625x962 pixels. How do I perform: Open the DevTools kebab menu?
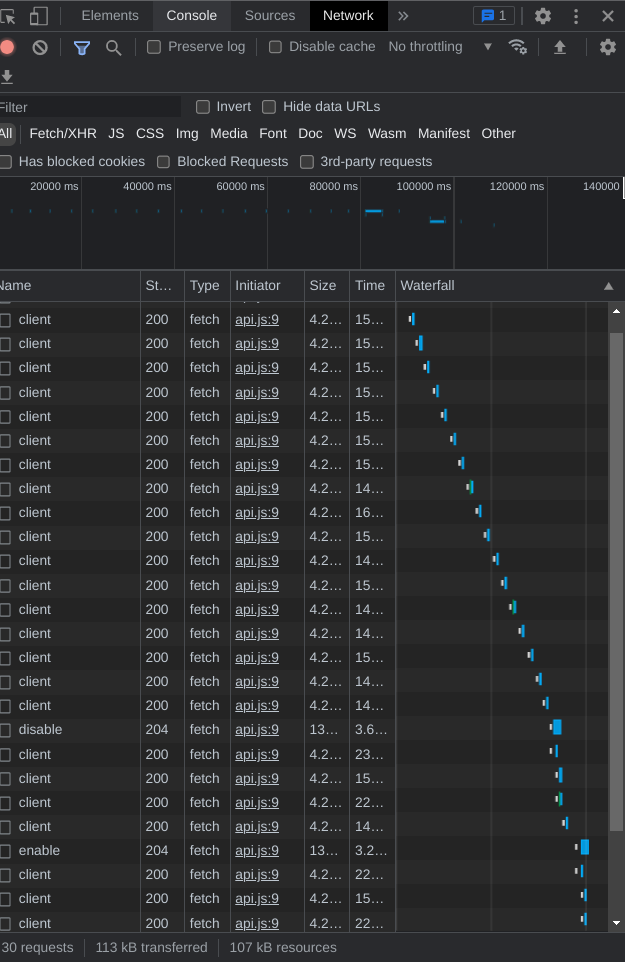pos(575,15)
